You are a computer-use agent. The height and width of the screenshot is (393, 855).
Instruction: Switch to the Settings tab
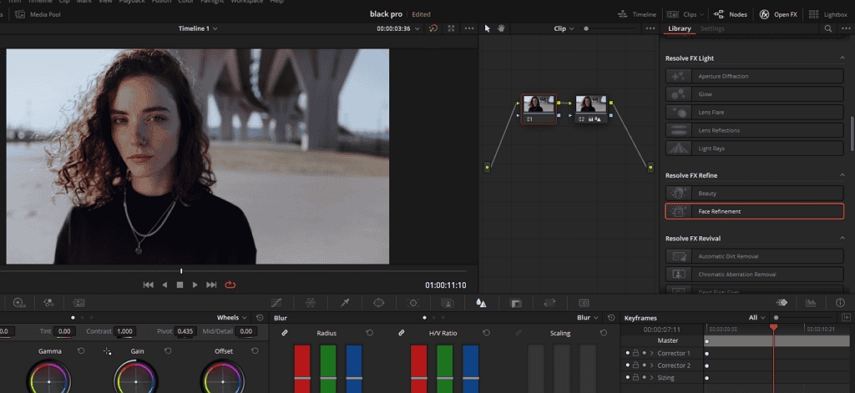coord(712,28)
